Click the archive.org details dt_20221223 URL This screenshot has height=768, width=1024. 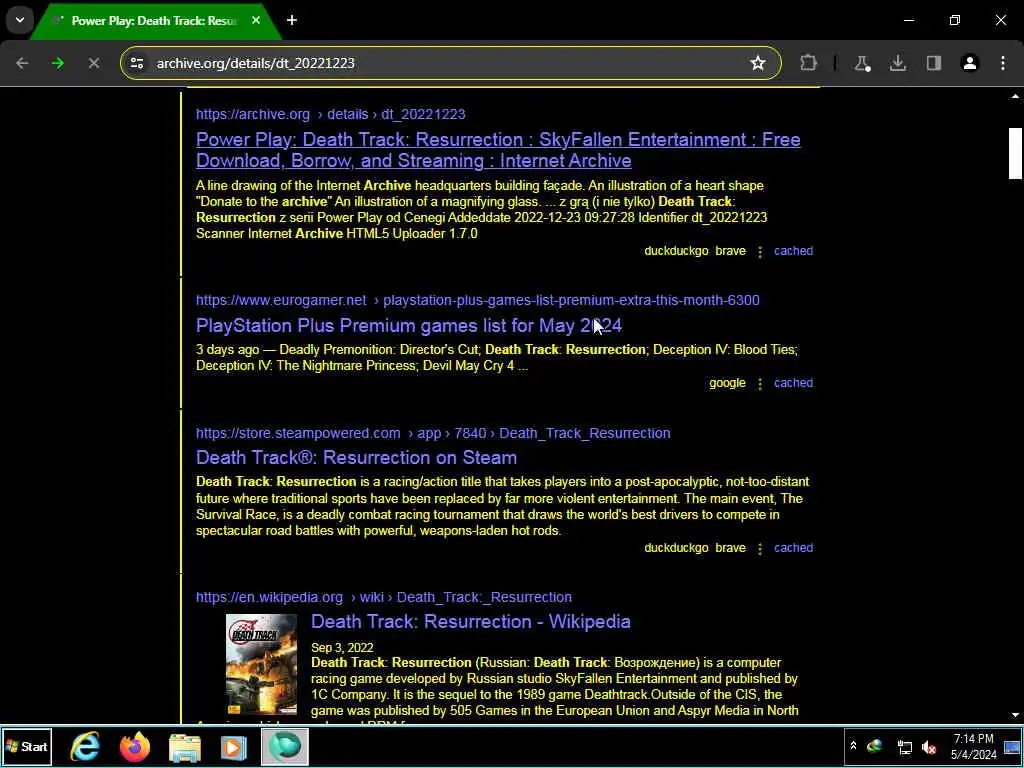coord(330,114)
